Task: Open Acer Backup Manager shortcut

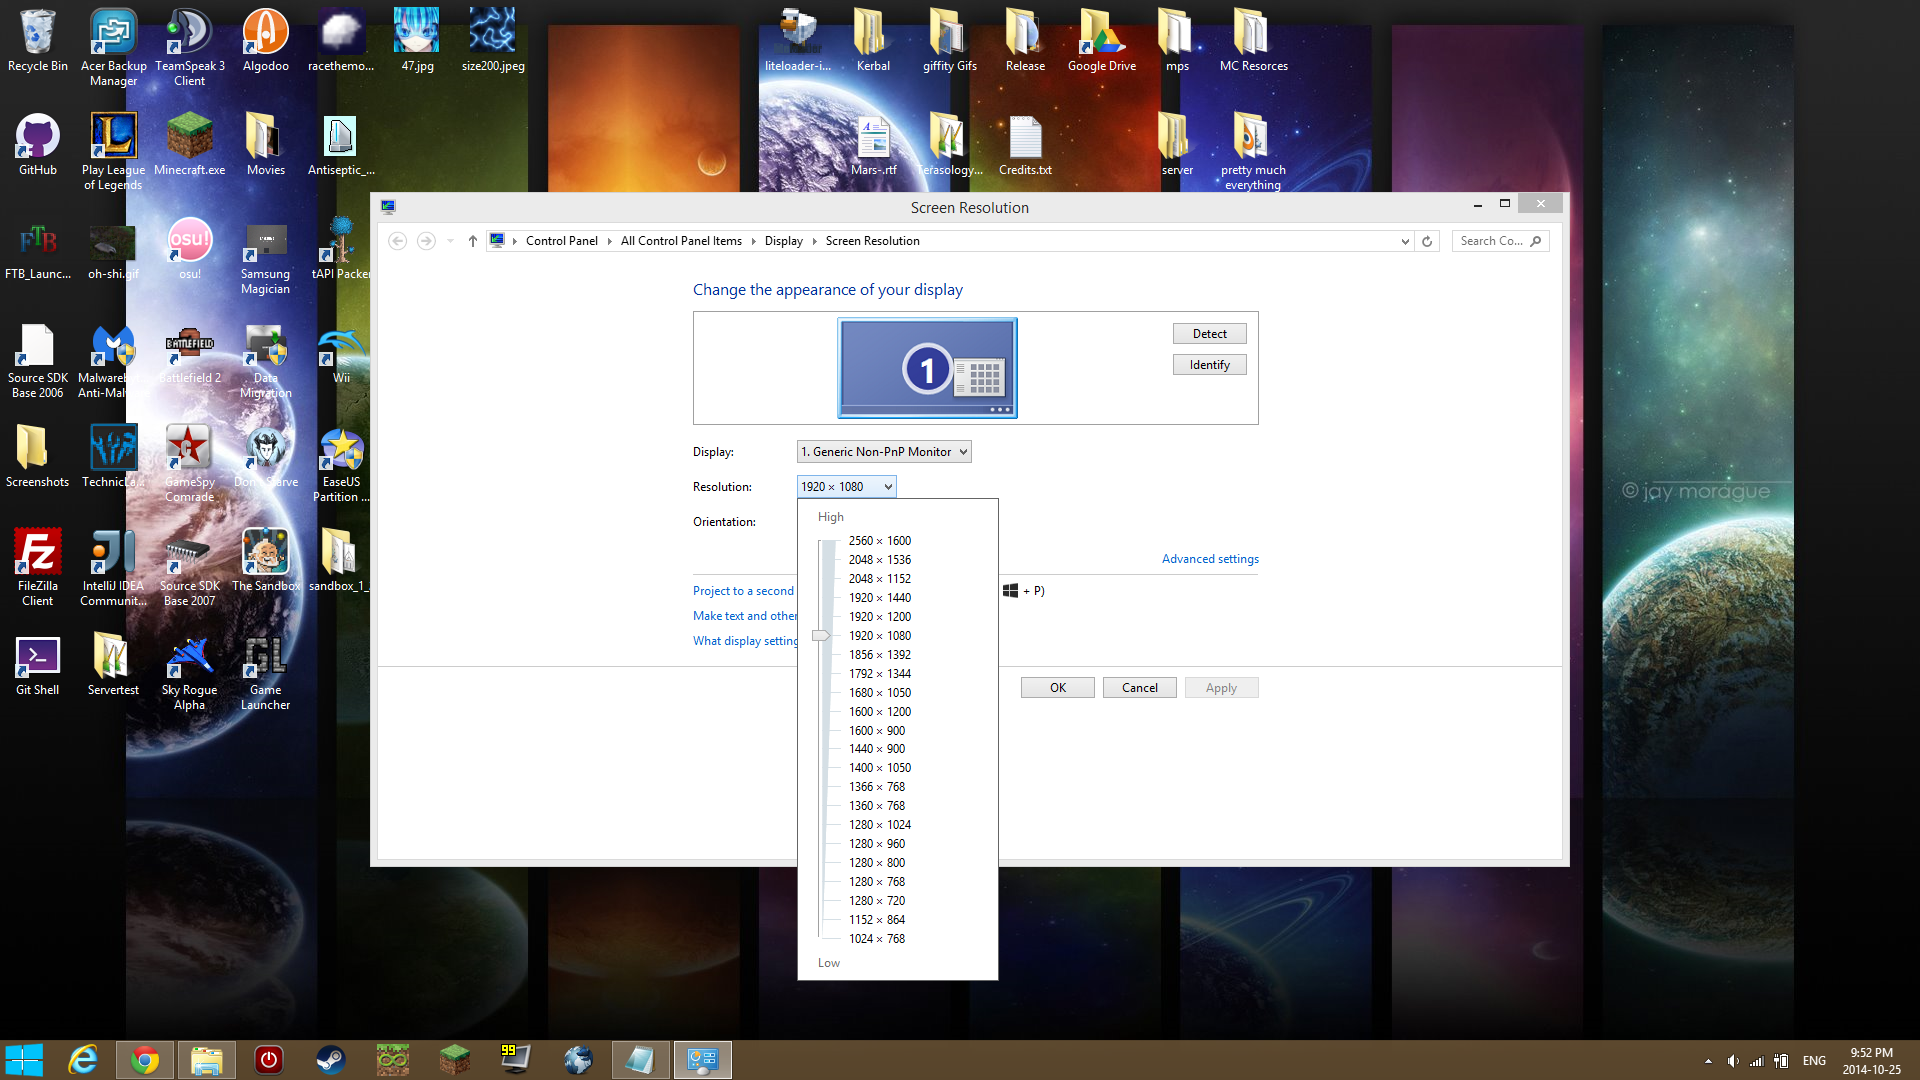Action: [113, 47]
